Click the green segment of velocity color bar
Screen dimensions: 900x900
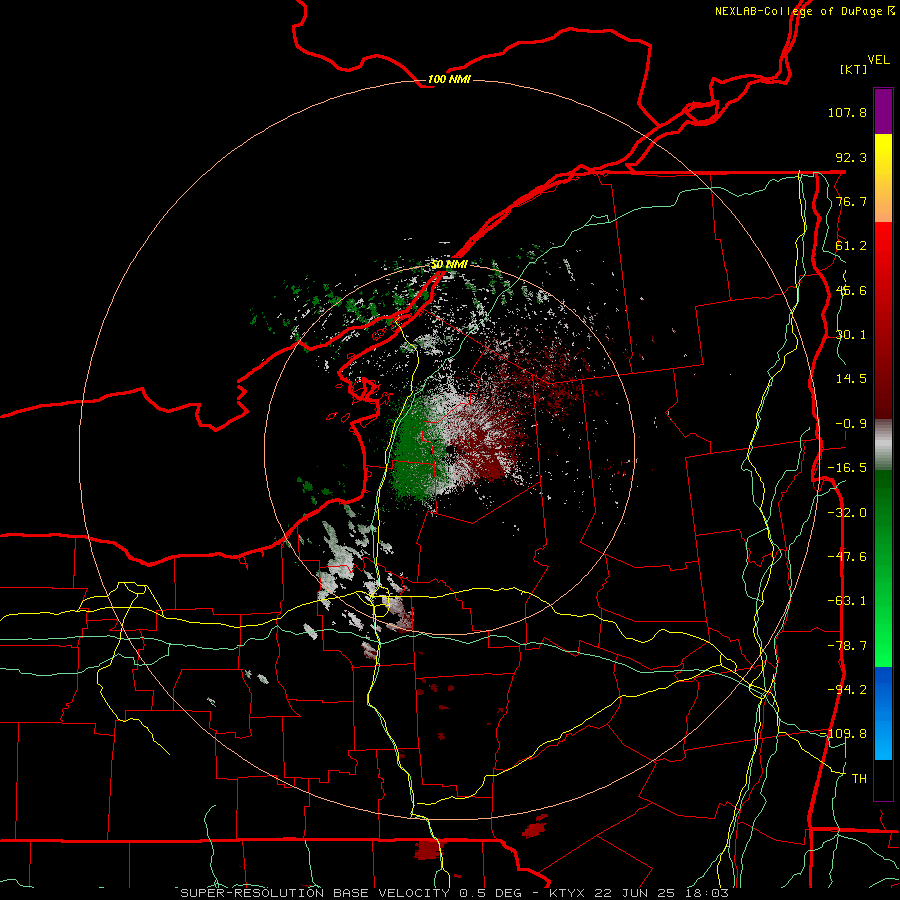(883, 568)
